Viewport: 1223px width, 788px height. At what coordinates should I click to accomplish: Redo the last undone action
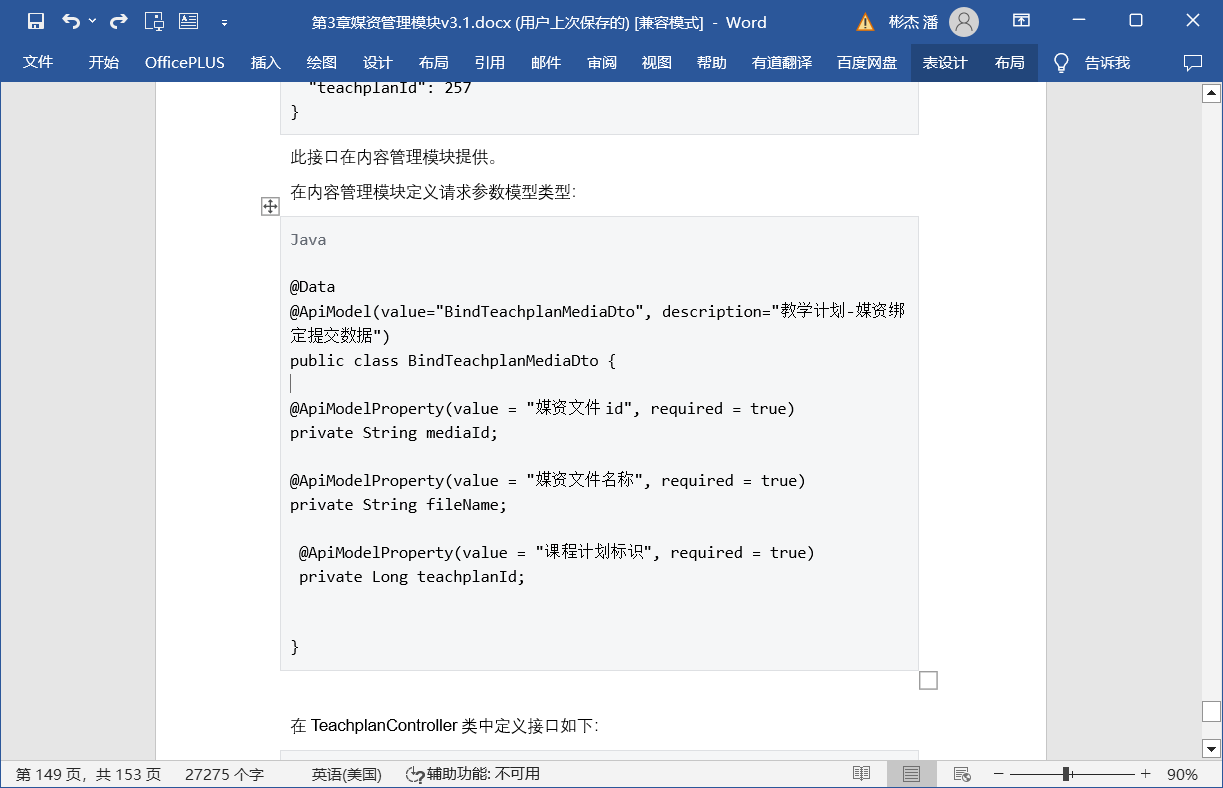[x=118, y=21]
